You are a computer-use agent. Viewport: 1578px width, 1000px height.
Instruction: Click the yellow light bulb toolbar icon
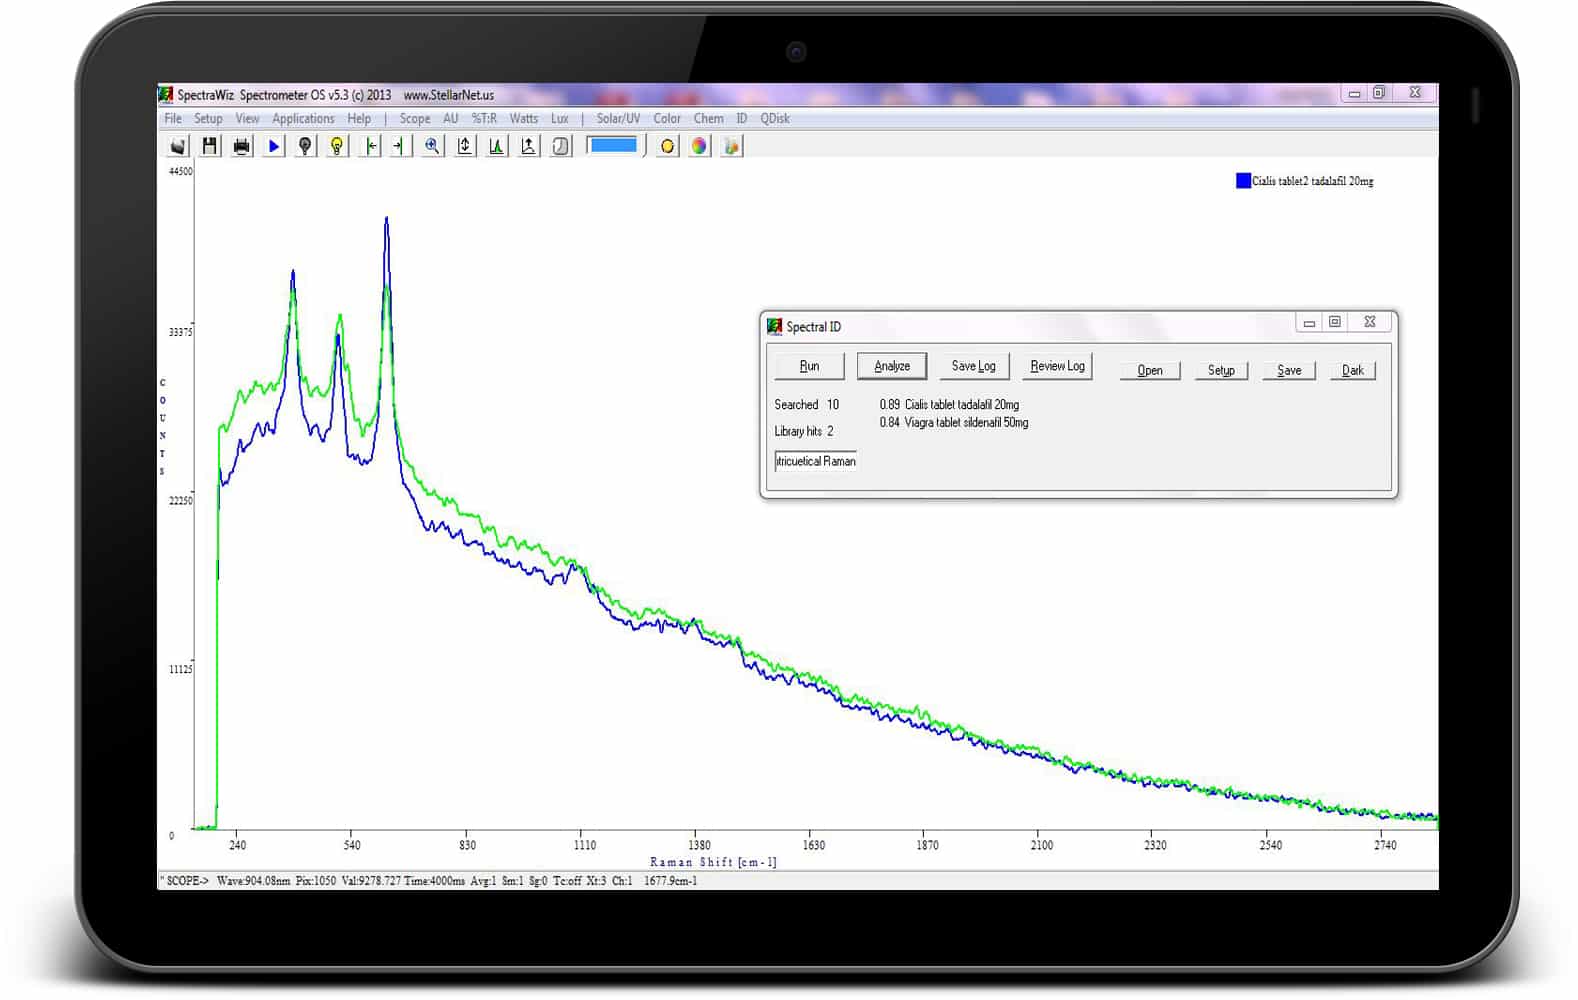(x=338, y=146)
